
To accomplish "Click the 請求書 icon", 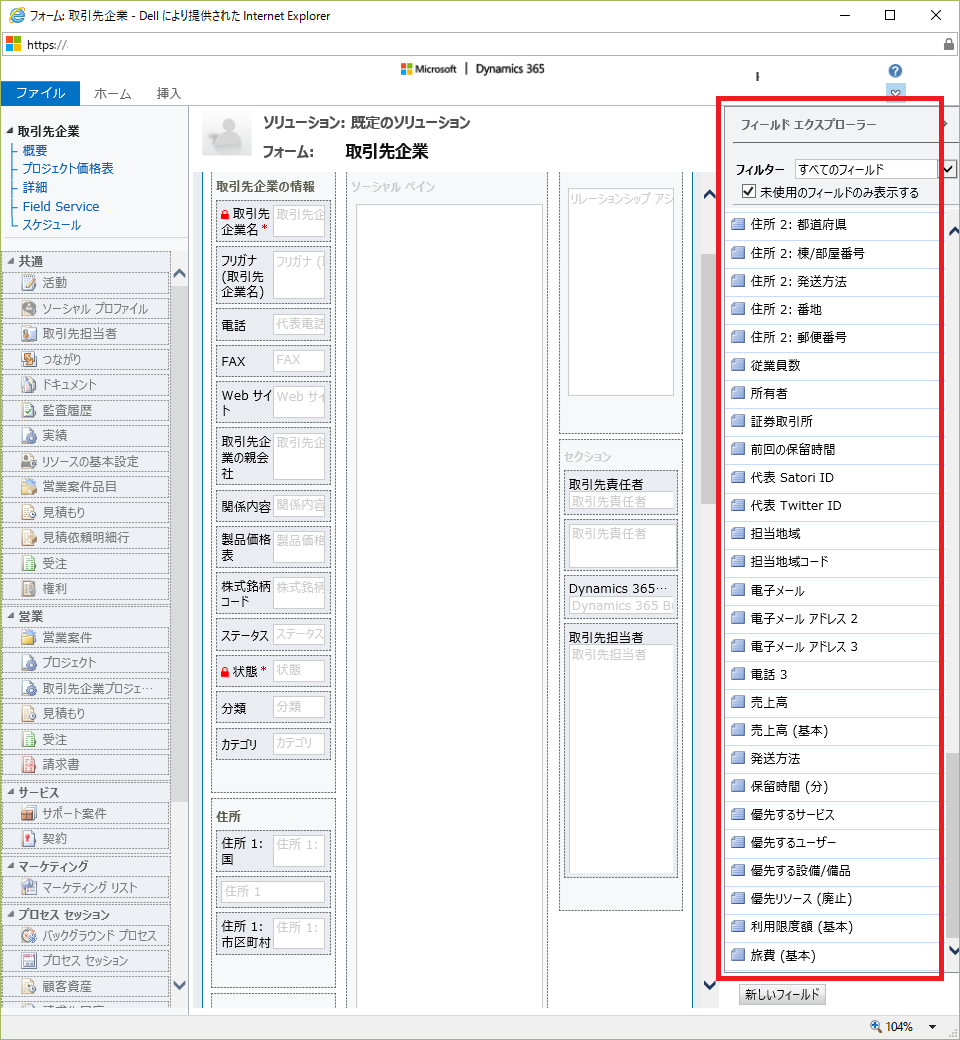I will (29, 765).
